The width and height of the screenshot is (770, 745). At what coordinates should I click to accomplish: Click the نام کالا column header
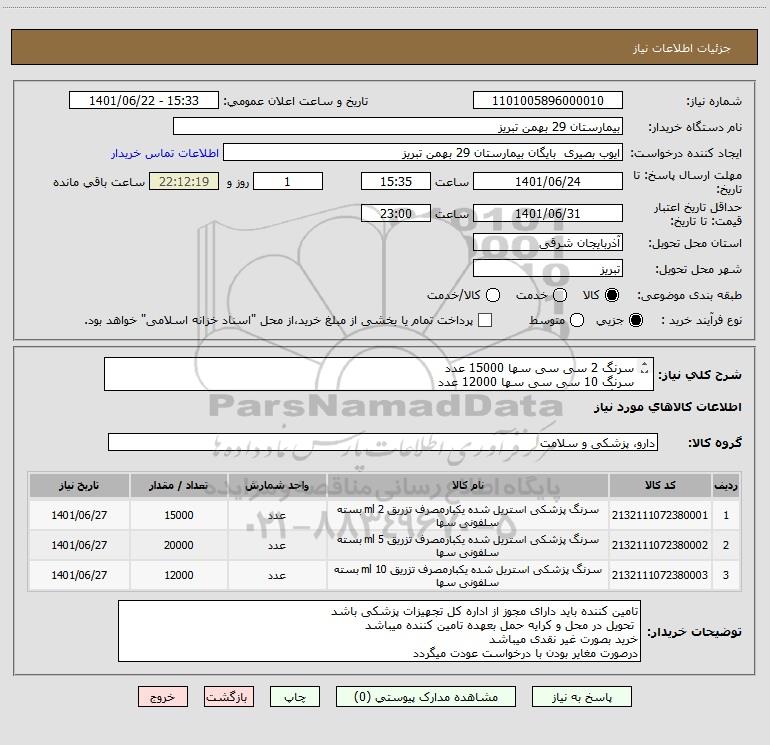(x=468, y=485)
